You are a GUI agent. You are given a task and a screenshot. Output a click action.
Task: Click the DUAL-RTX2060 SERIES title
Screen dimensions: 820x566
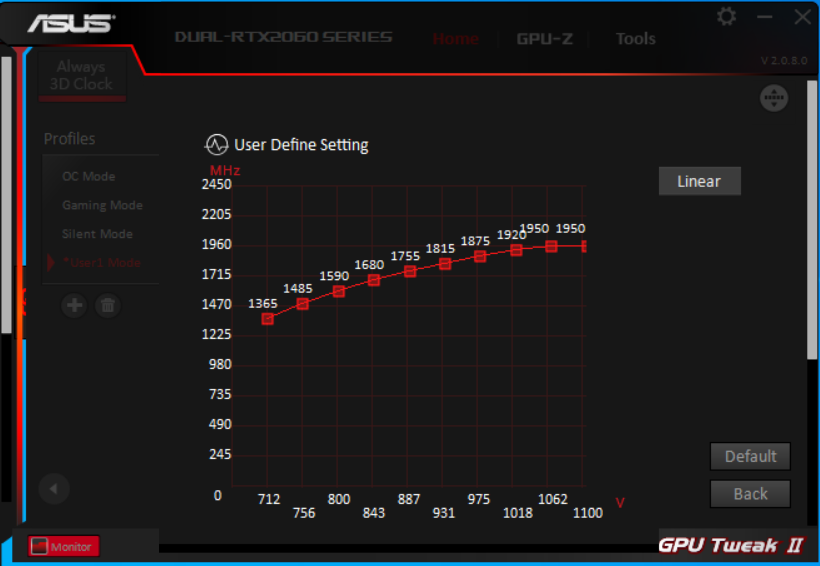[283, 37]
